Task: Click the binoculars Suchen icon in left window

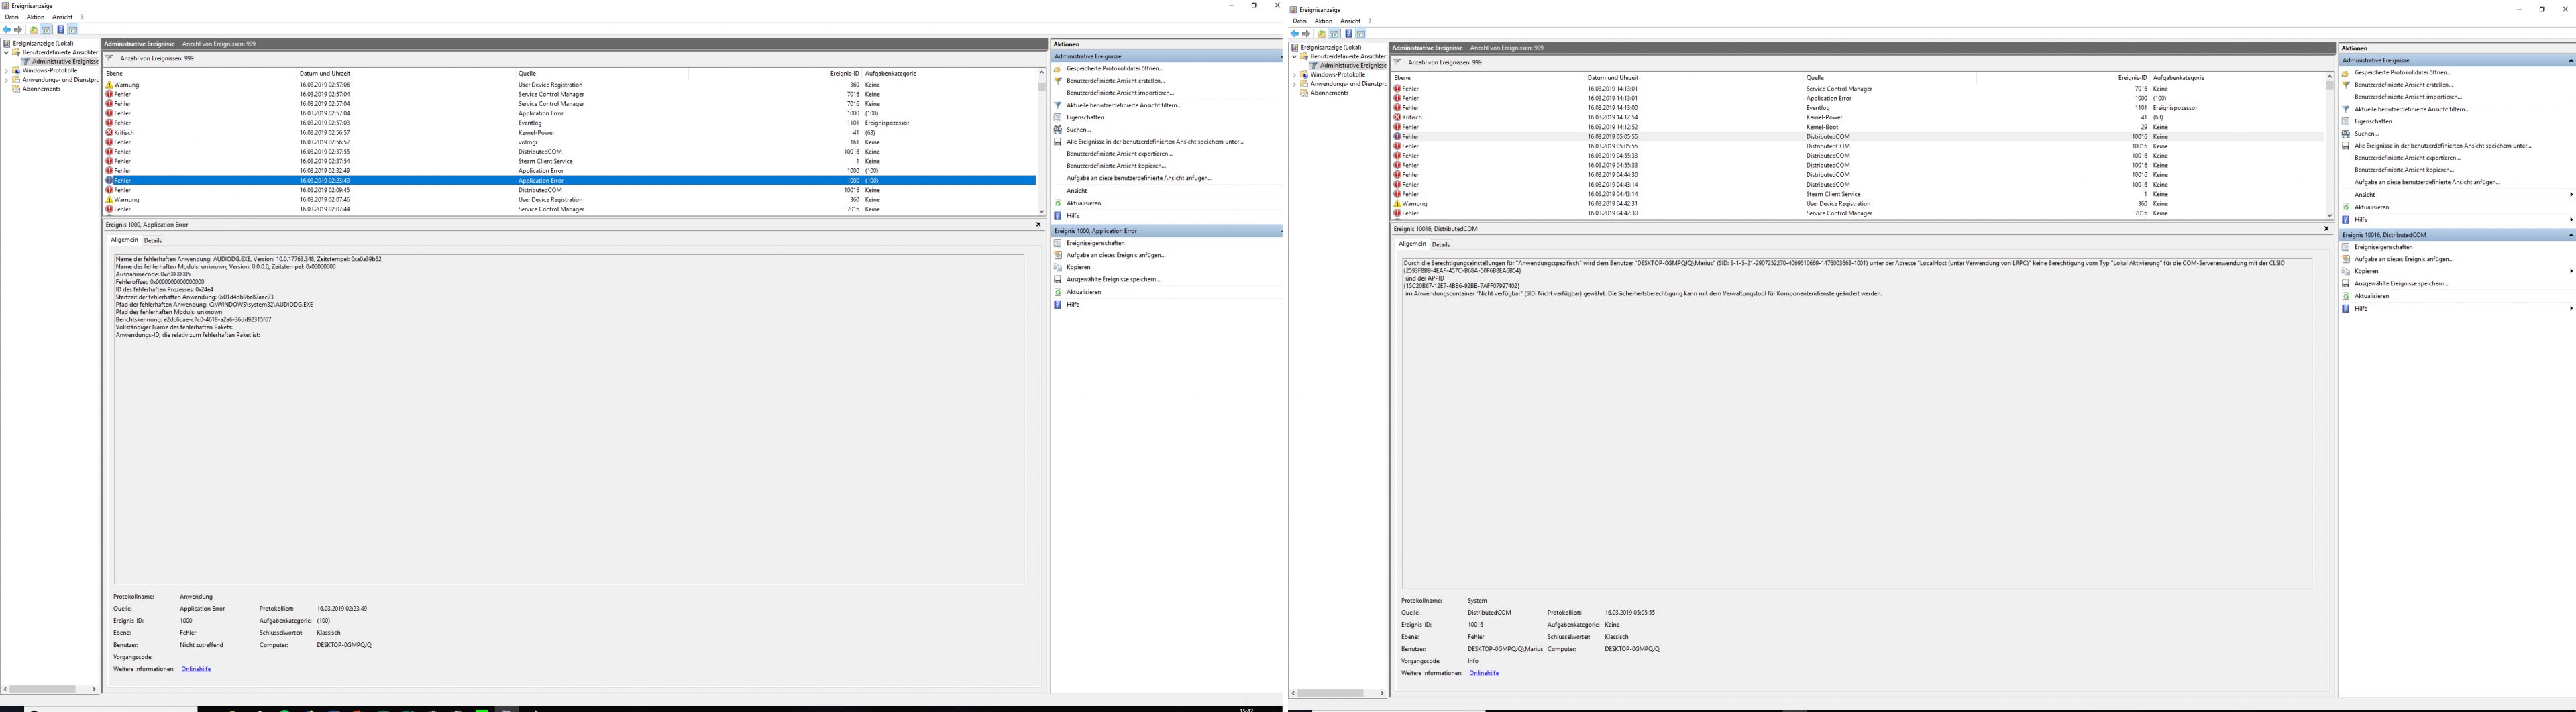Action: point(1058,129)
